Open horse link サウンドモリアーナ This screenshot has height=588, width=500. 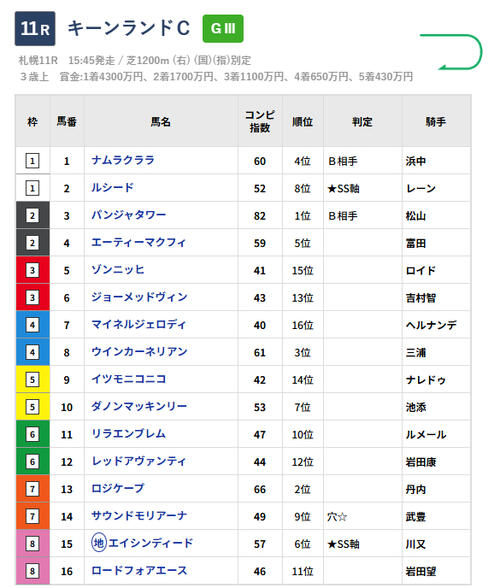pyautogui.click(x=139, y=516)
